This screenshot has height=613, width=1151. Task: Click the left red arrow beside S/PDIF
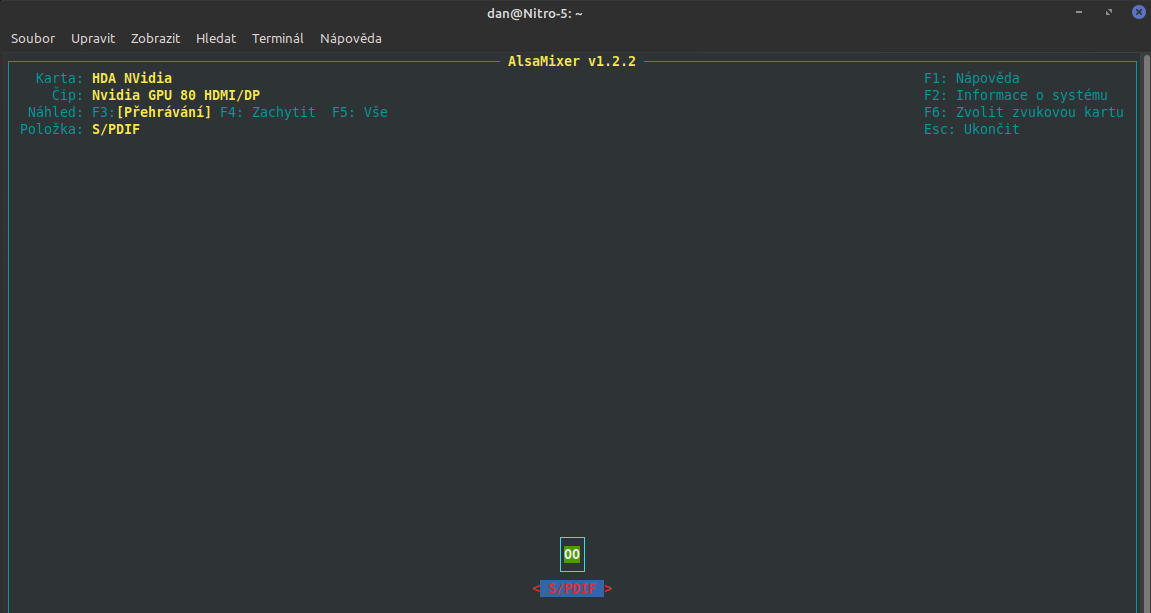tap(536, 589)
